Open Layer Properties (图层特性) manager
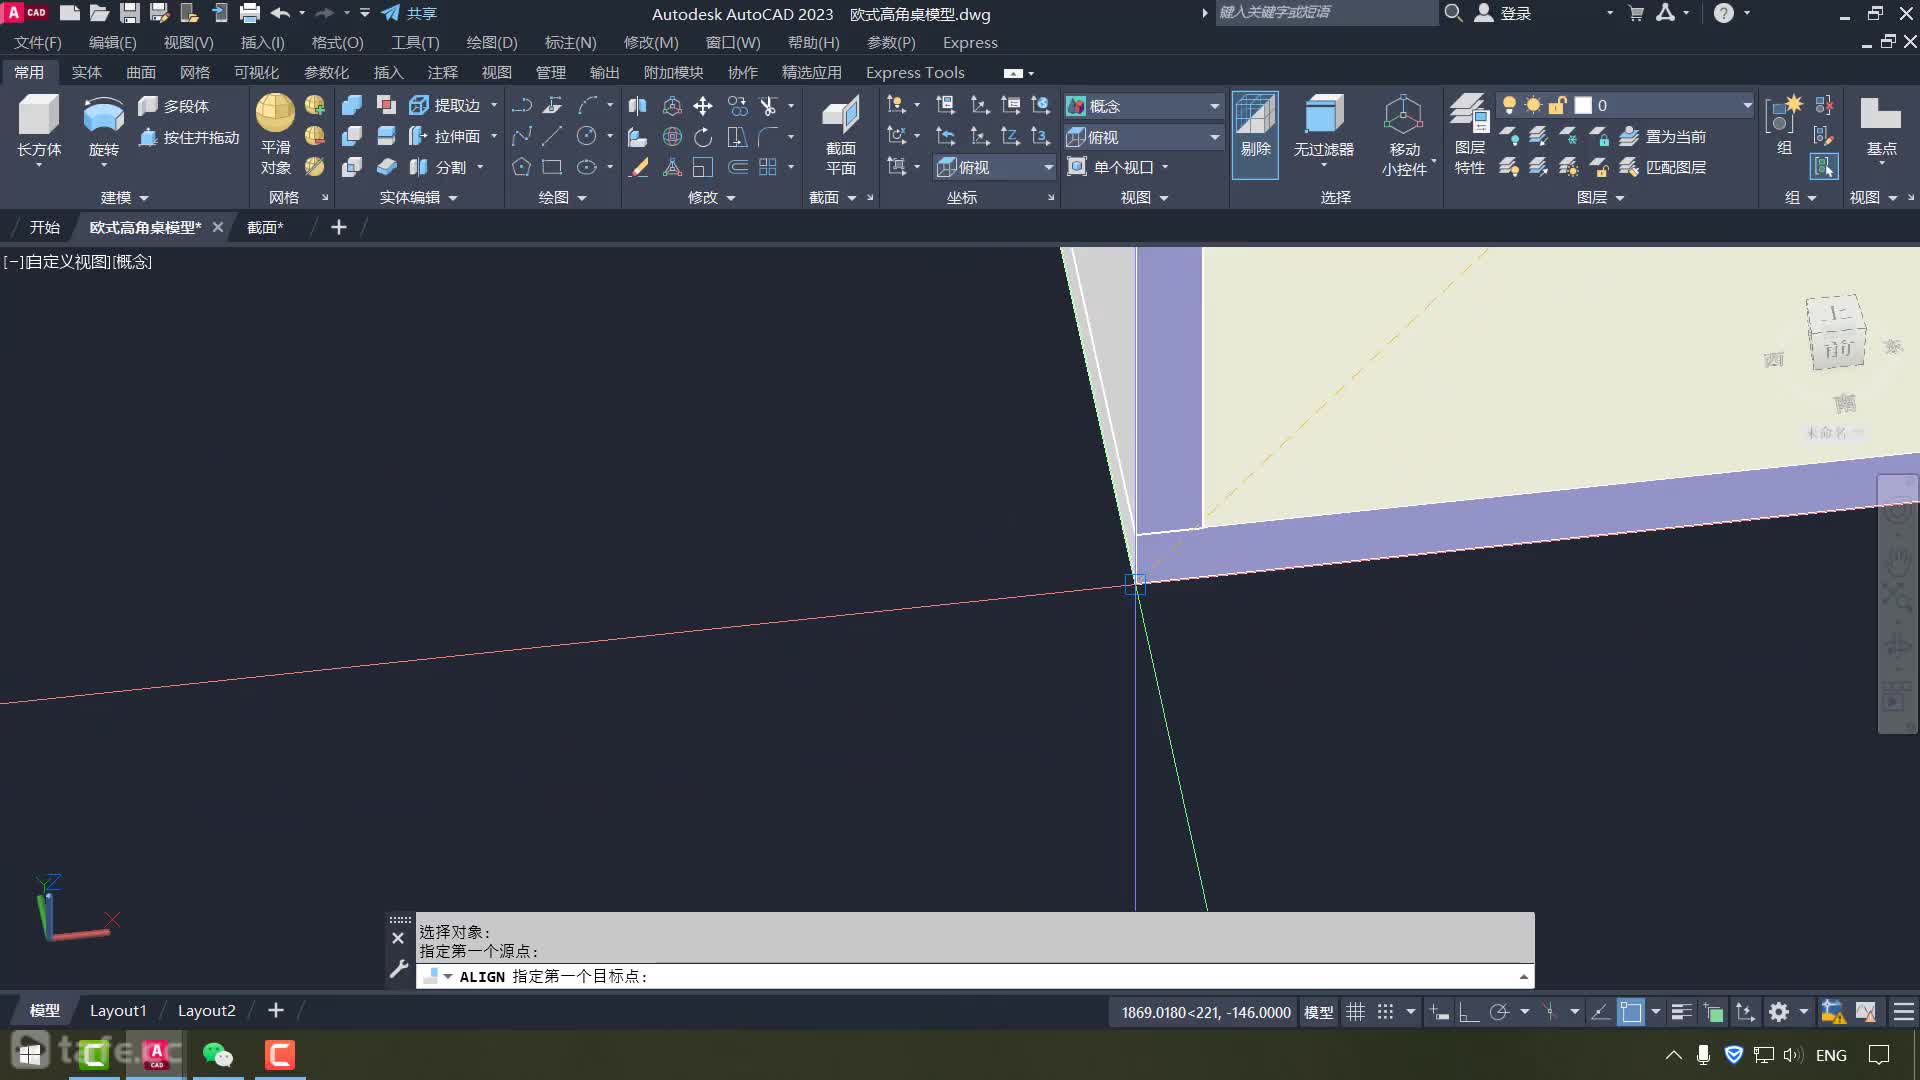The height and width of the screenshot is (1080, 1920). [x=1469, y=135]
